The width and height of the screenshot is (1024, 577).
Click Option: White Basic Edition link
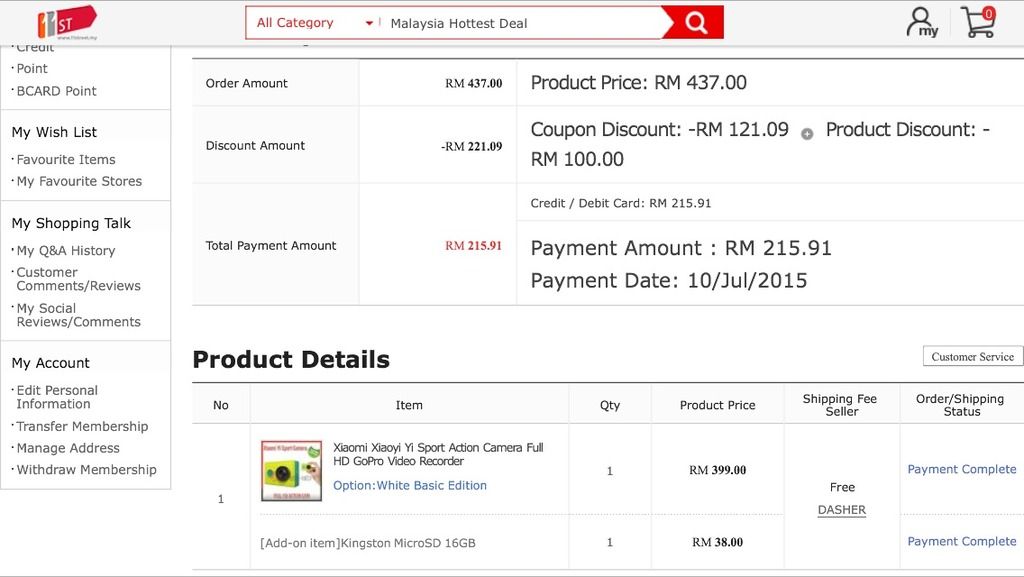click(x=410, y=485)
